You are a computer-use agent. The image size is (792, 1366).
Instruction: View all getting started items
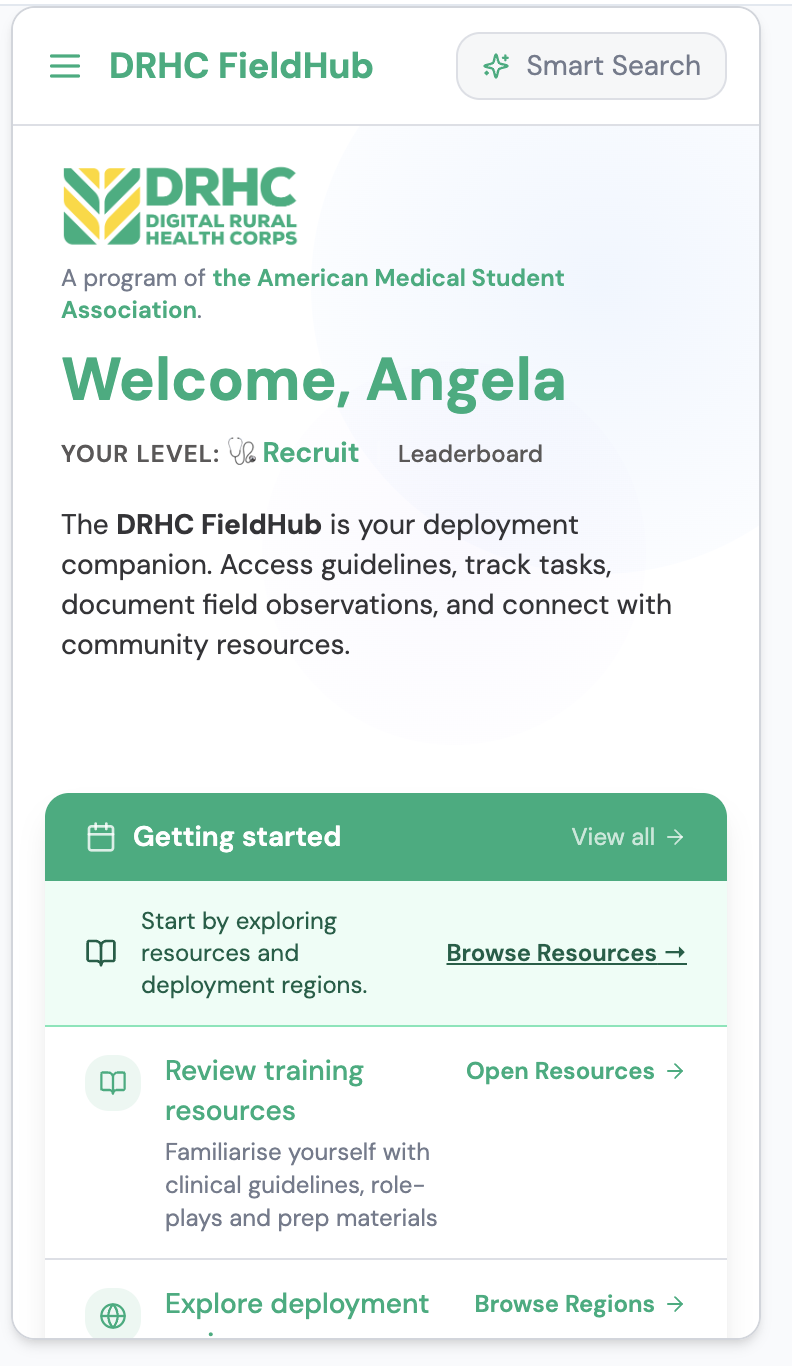coord(628,837)
